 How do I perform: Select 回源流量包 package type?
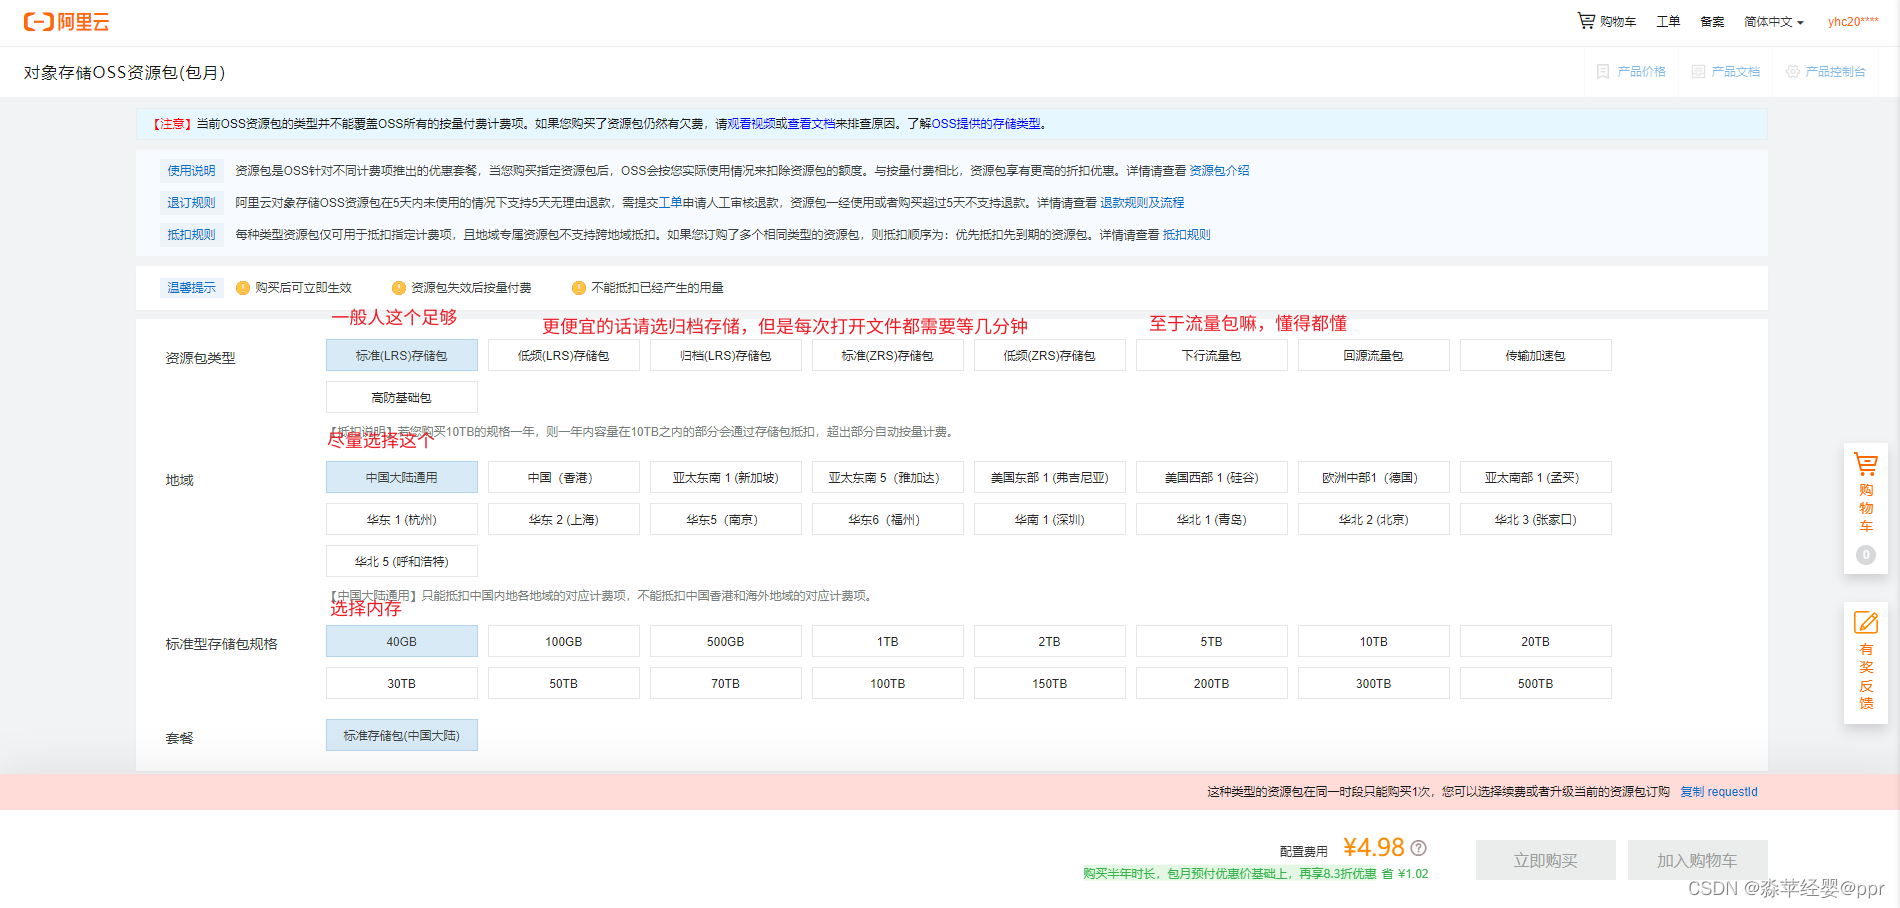pyautogui.click(x=1374, y=355)
